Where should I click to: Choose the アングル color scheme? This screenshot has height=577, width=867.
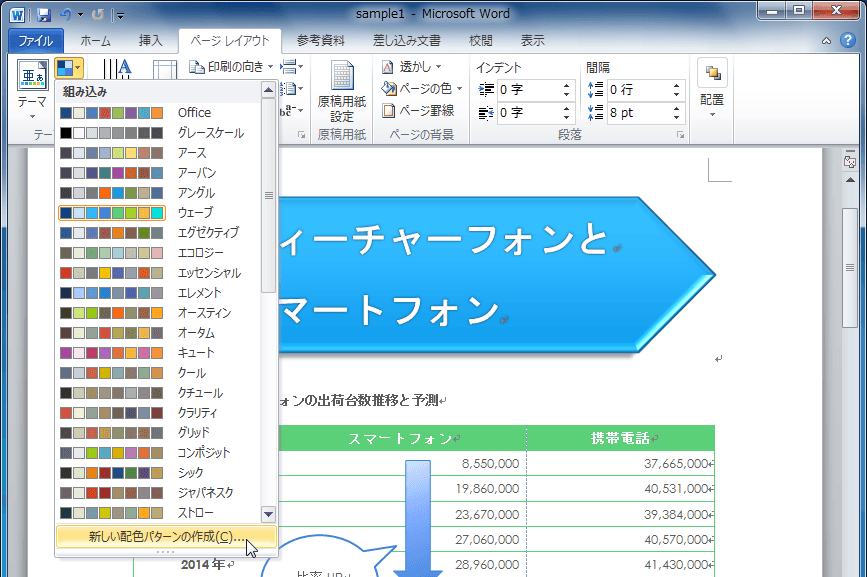click(159, 192)
